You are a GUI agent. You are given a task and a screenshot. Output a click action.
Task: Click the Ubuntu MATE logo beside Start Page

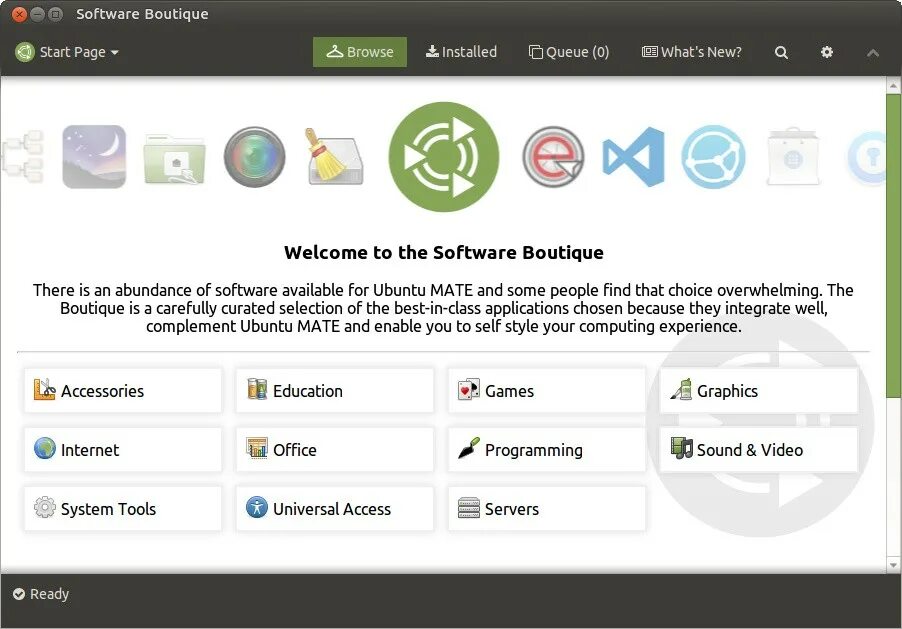[x=25, y=52]
